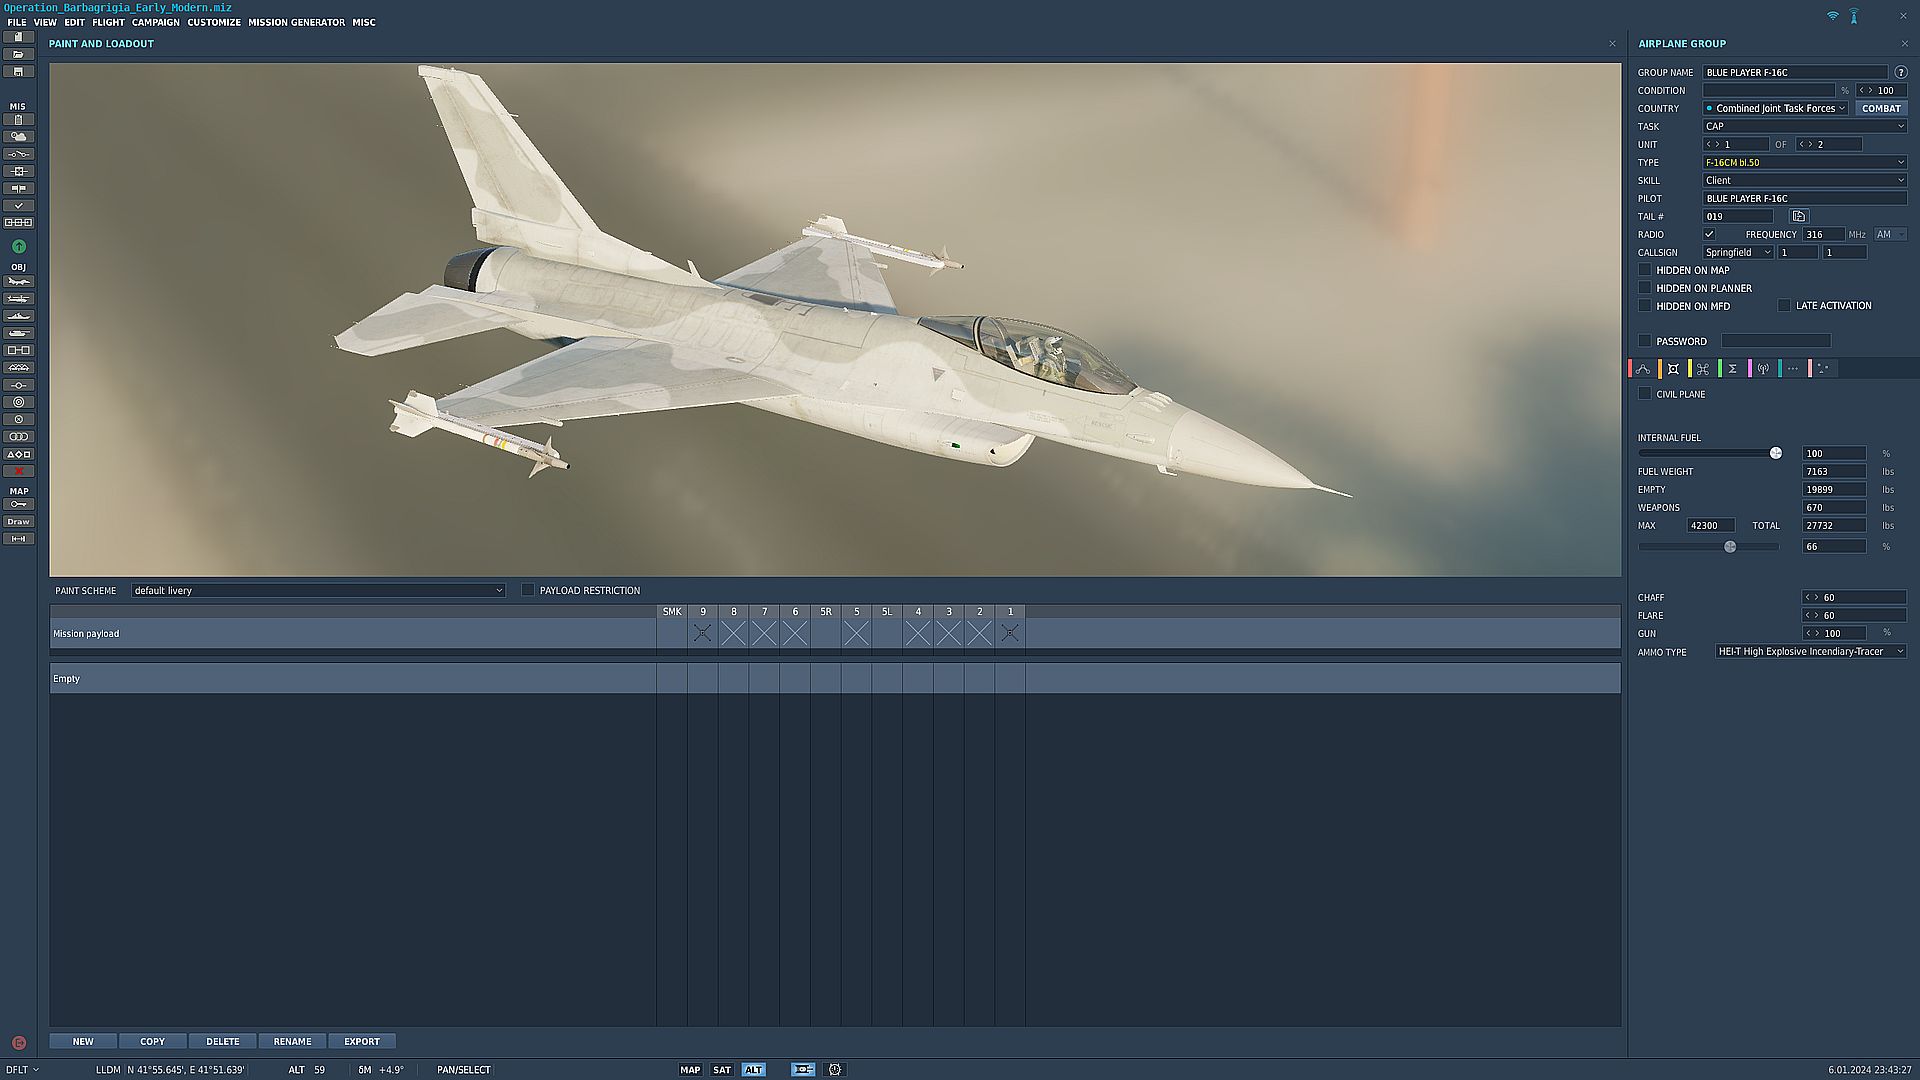This screenshot has height=1080, width=1920.
Task: Select the add ship tool
Action: point(18,316)
